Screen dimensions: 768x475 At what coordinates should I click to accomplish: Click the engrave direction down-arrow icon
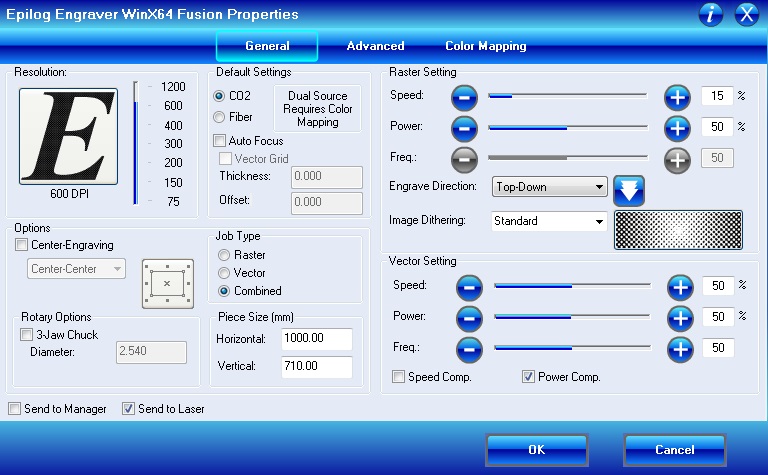[x=629, y=190]
